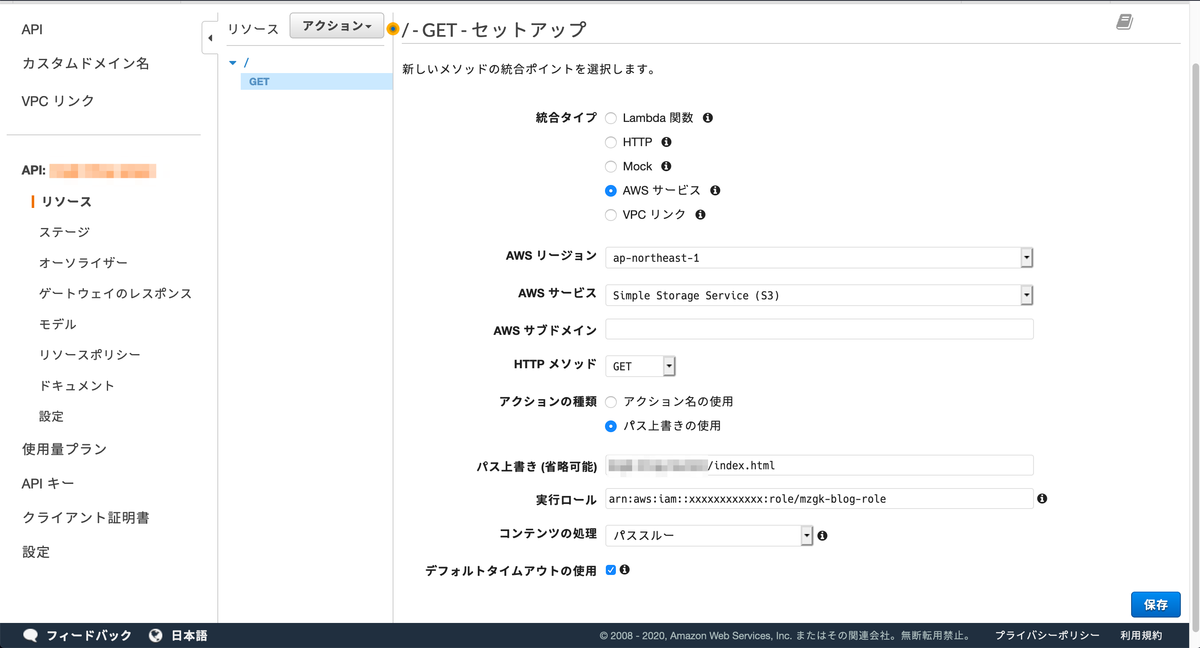Select VPC リンク integration type
Image resolution: width=1200 pixels, height=648 pixels.
point(611,215)
